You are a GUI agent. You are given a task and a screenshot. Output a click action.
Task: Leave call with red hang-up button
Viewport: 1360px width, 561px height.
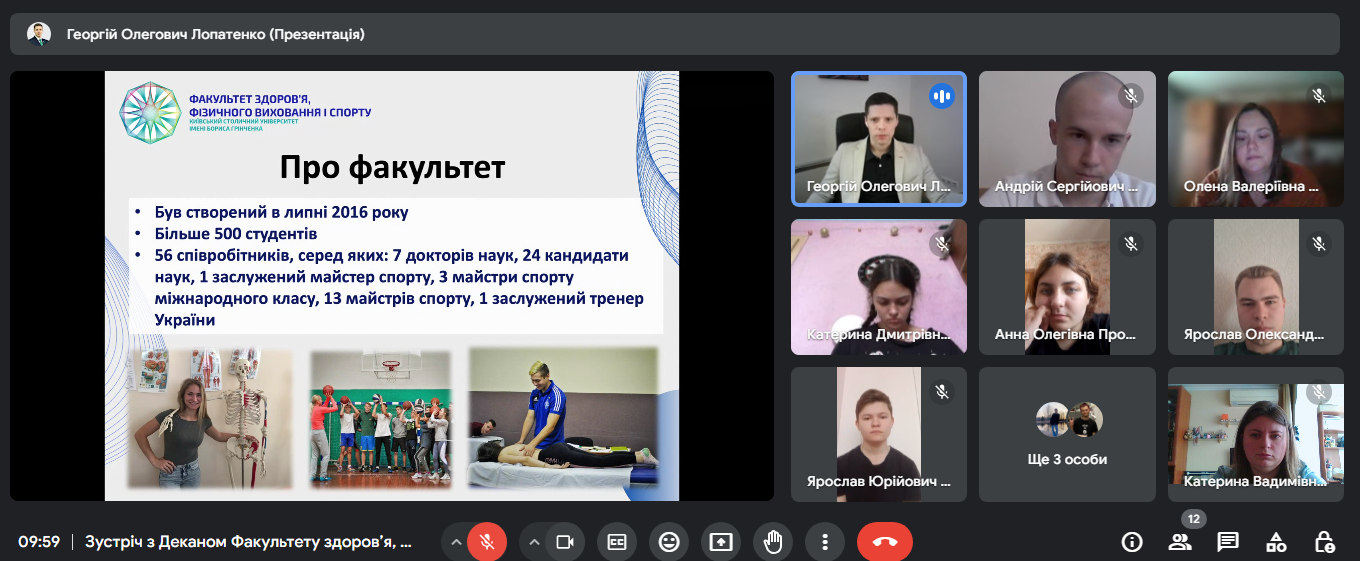[x=885, y=542]
